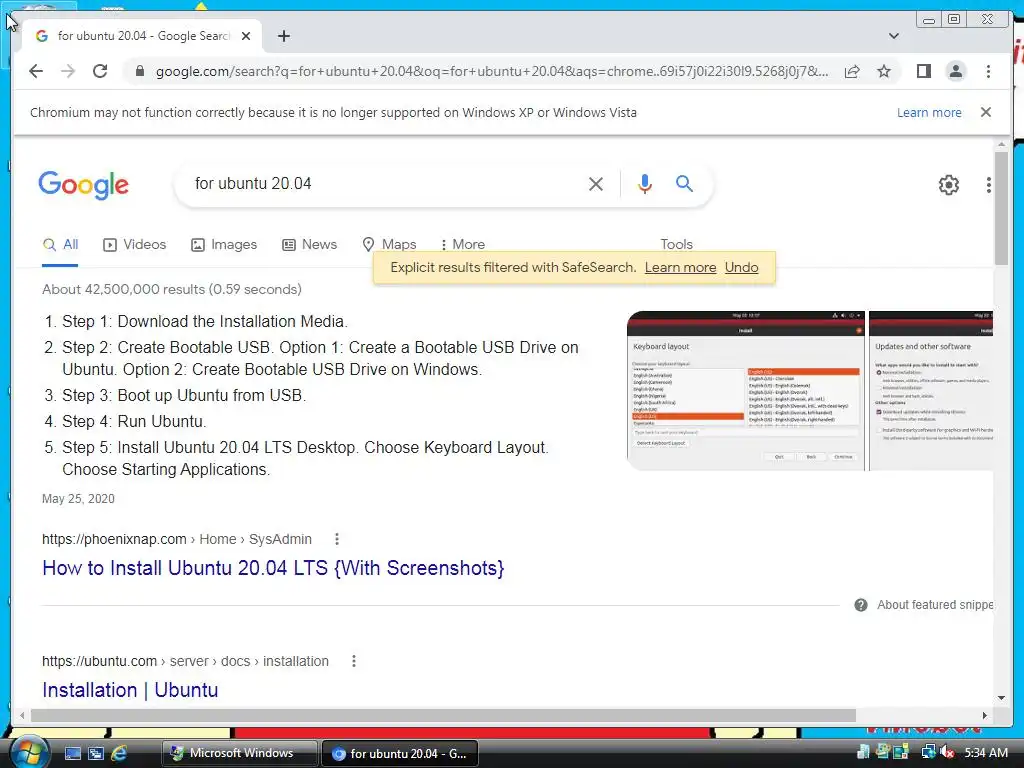Open a new tab with plus button
The image size is (1024, 768).
click(283, 36)
